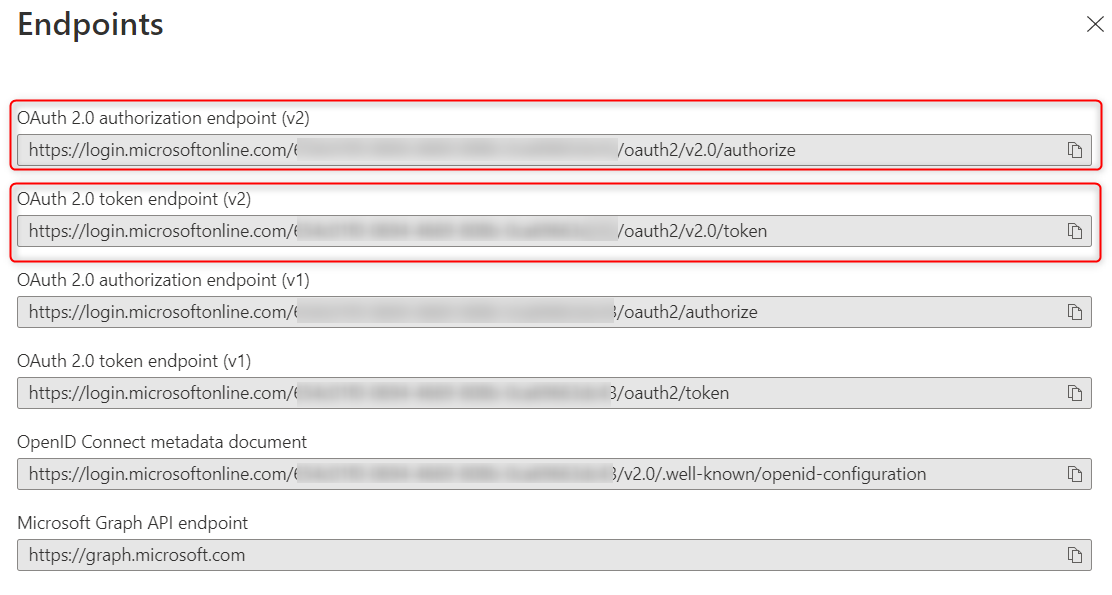Image resolution: width=1112 pixels, height=595 pixels.
Task: Click the Endpoints panel heading
Action: point(91,25)
